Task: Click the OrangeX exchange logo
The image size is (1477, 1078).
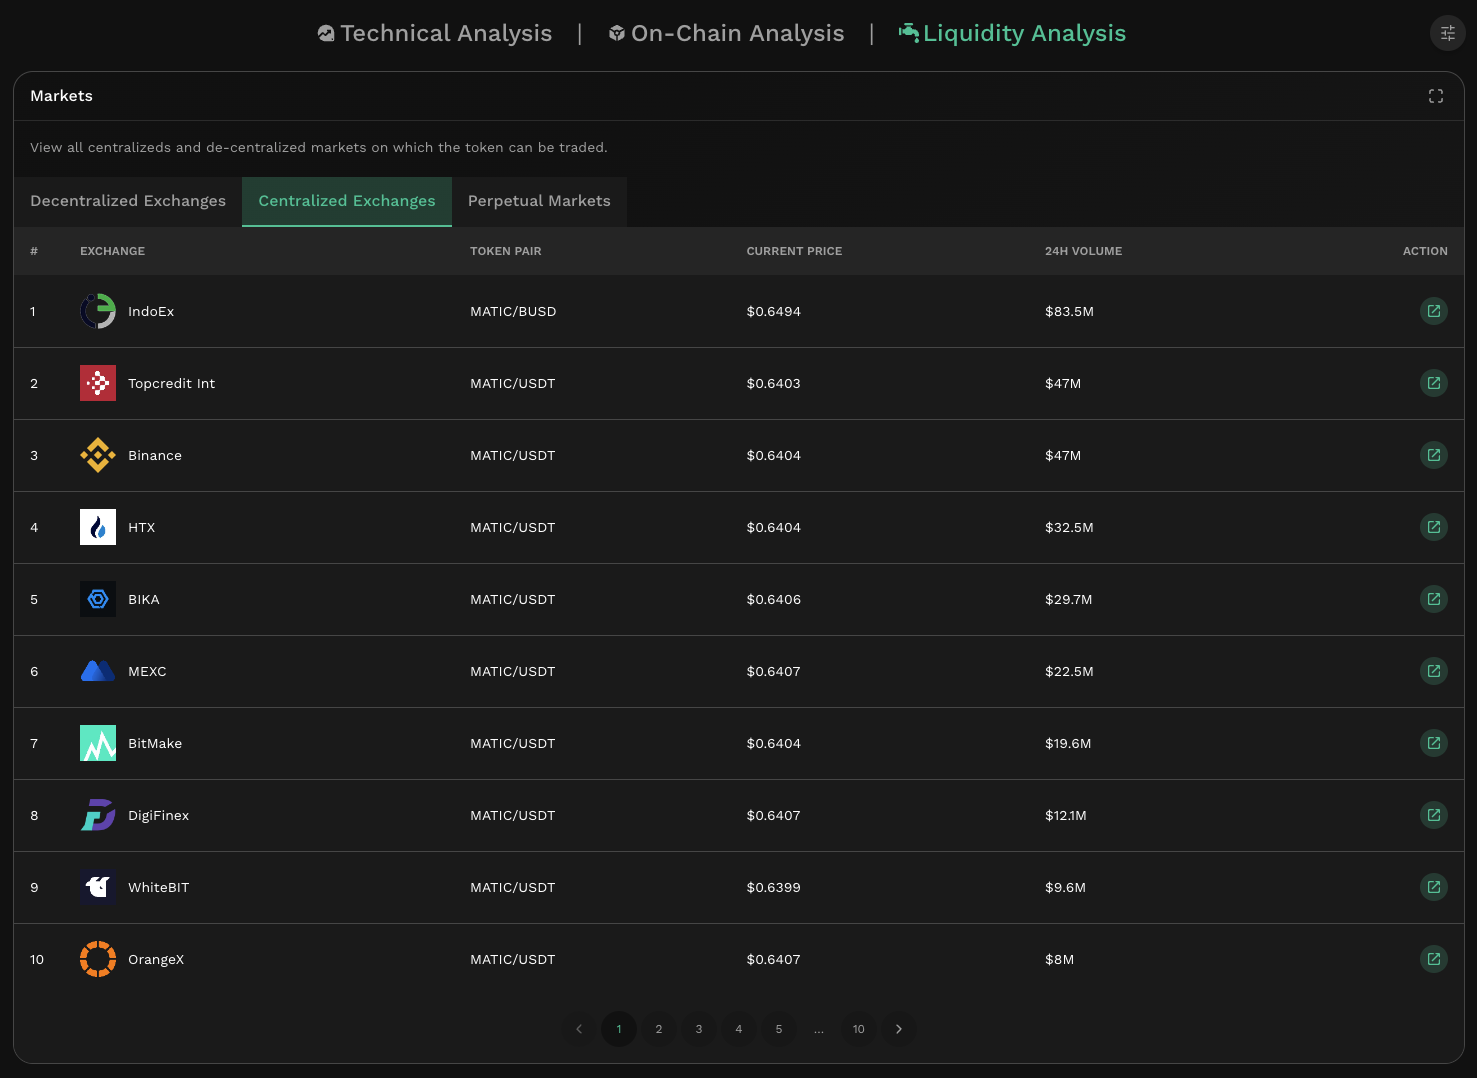Action: (98, 959)
